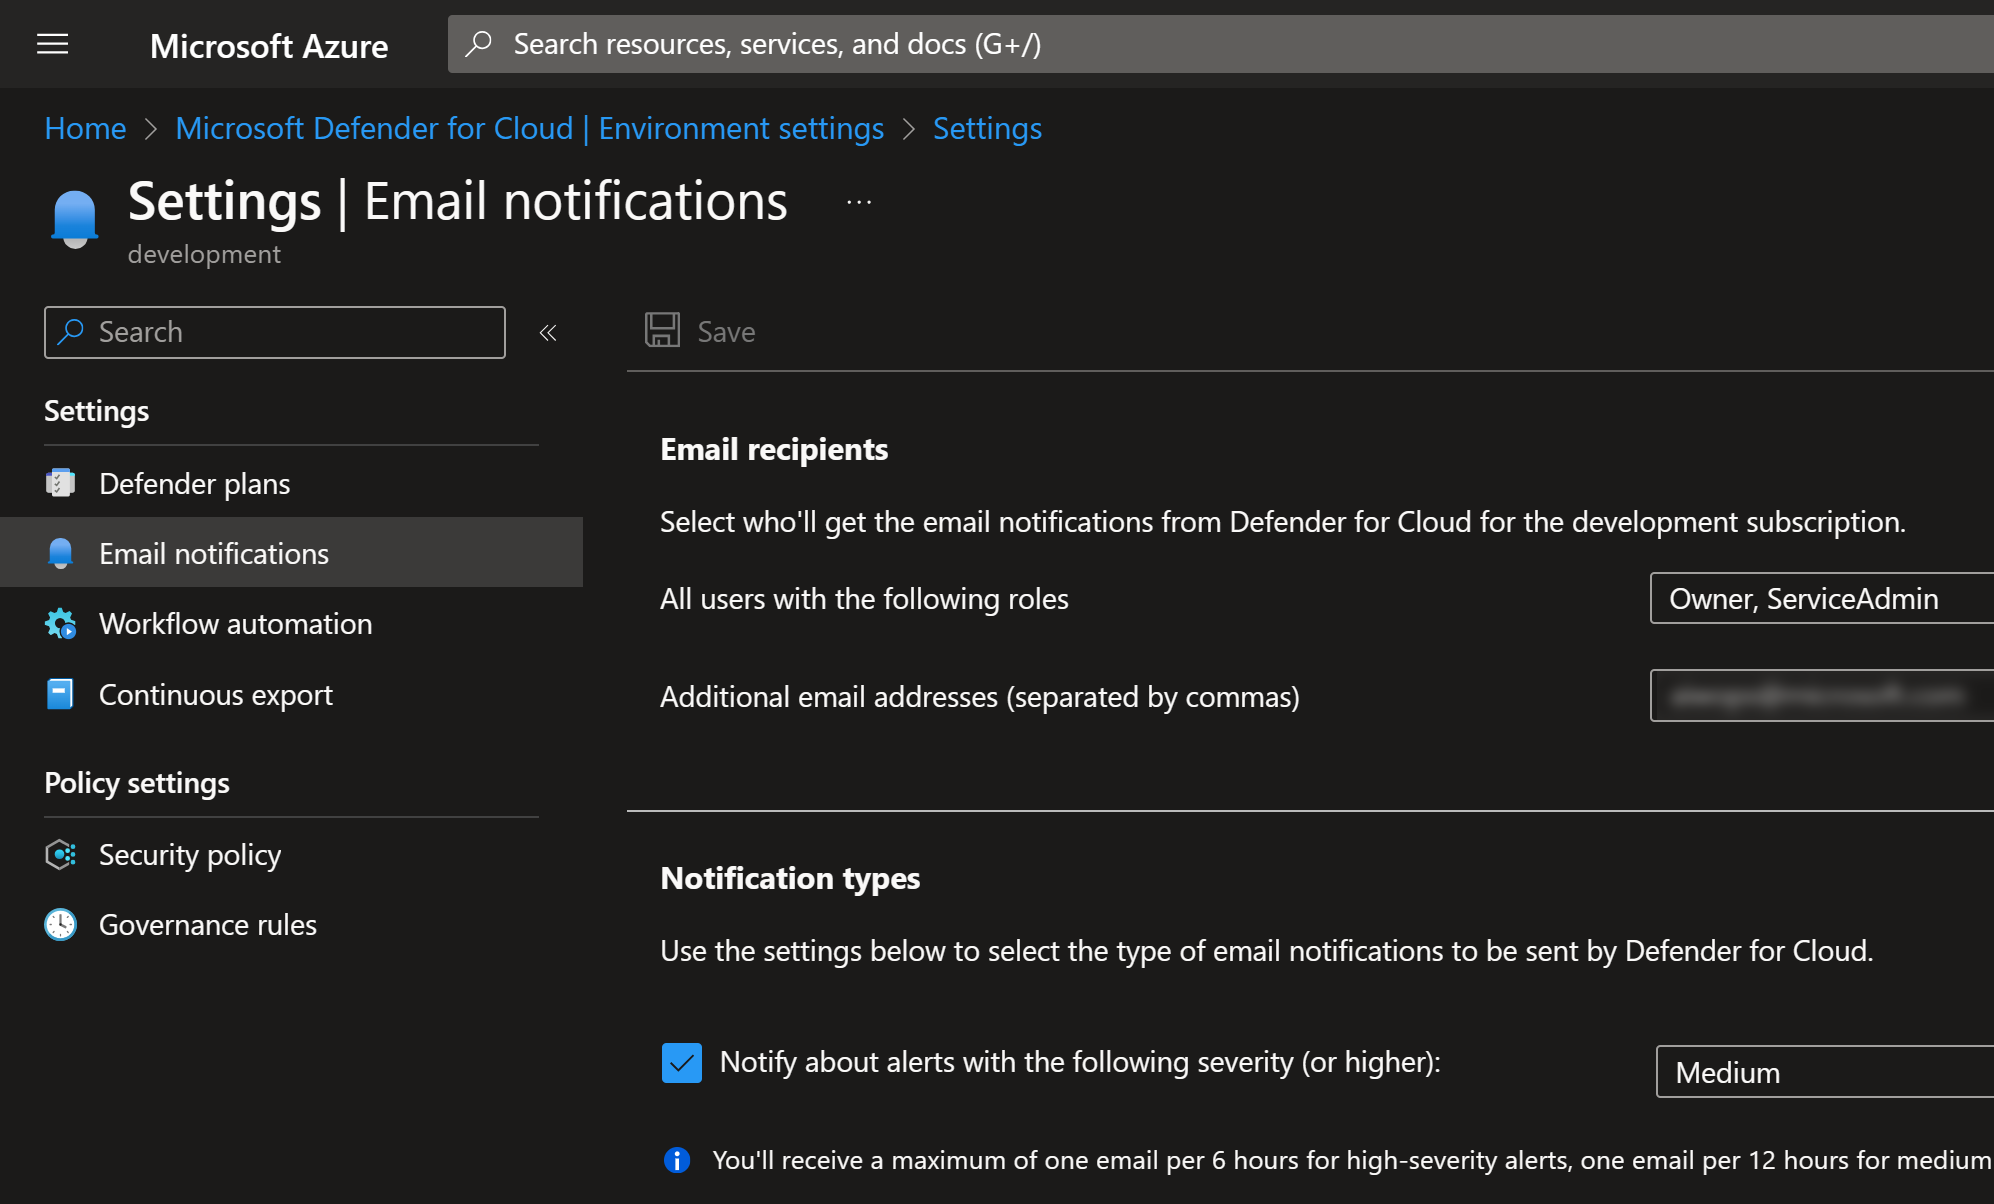Screen dimensions: 1994x1204
Task: Click 'Additional email addresses (separated by commas)' label
Action: pyautogui.click(x=980, y=696)
